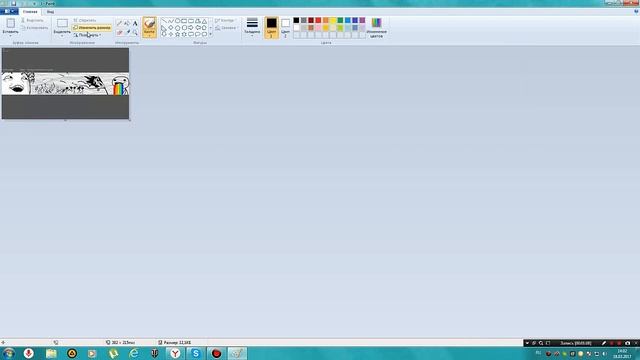Open Internet Explorer from the taskbar

pos(133,353)
